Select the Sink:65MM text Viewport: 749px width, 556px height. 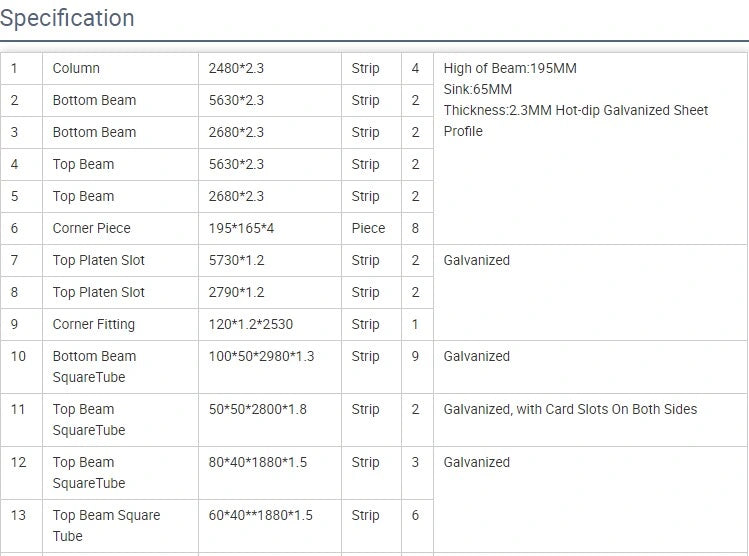(478, 89)
